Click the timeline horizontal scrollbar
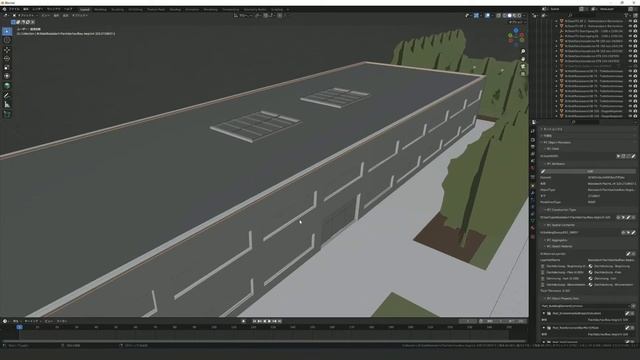 tap(263, 340)
